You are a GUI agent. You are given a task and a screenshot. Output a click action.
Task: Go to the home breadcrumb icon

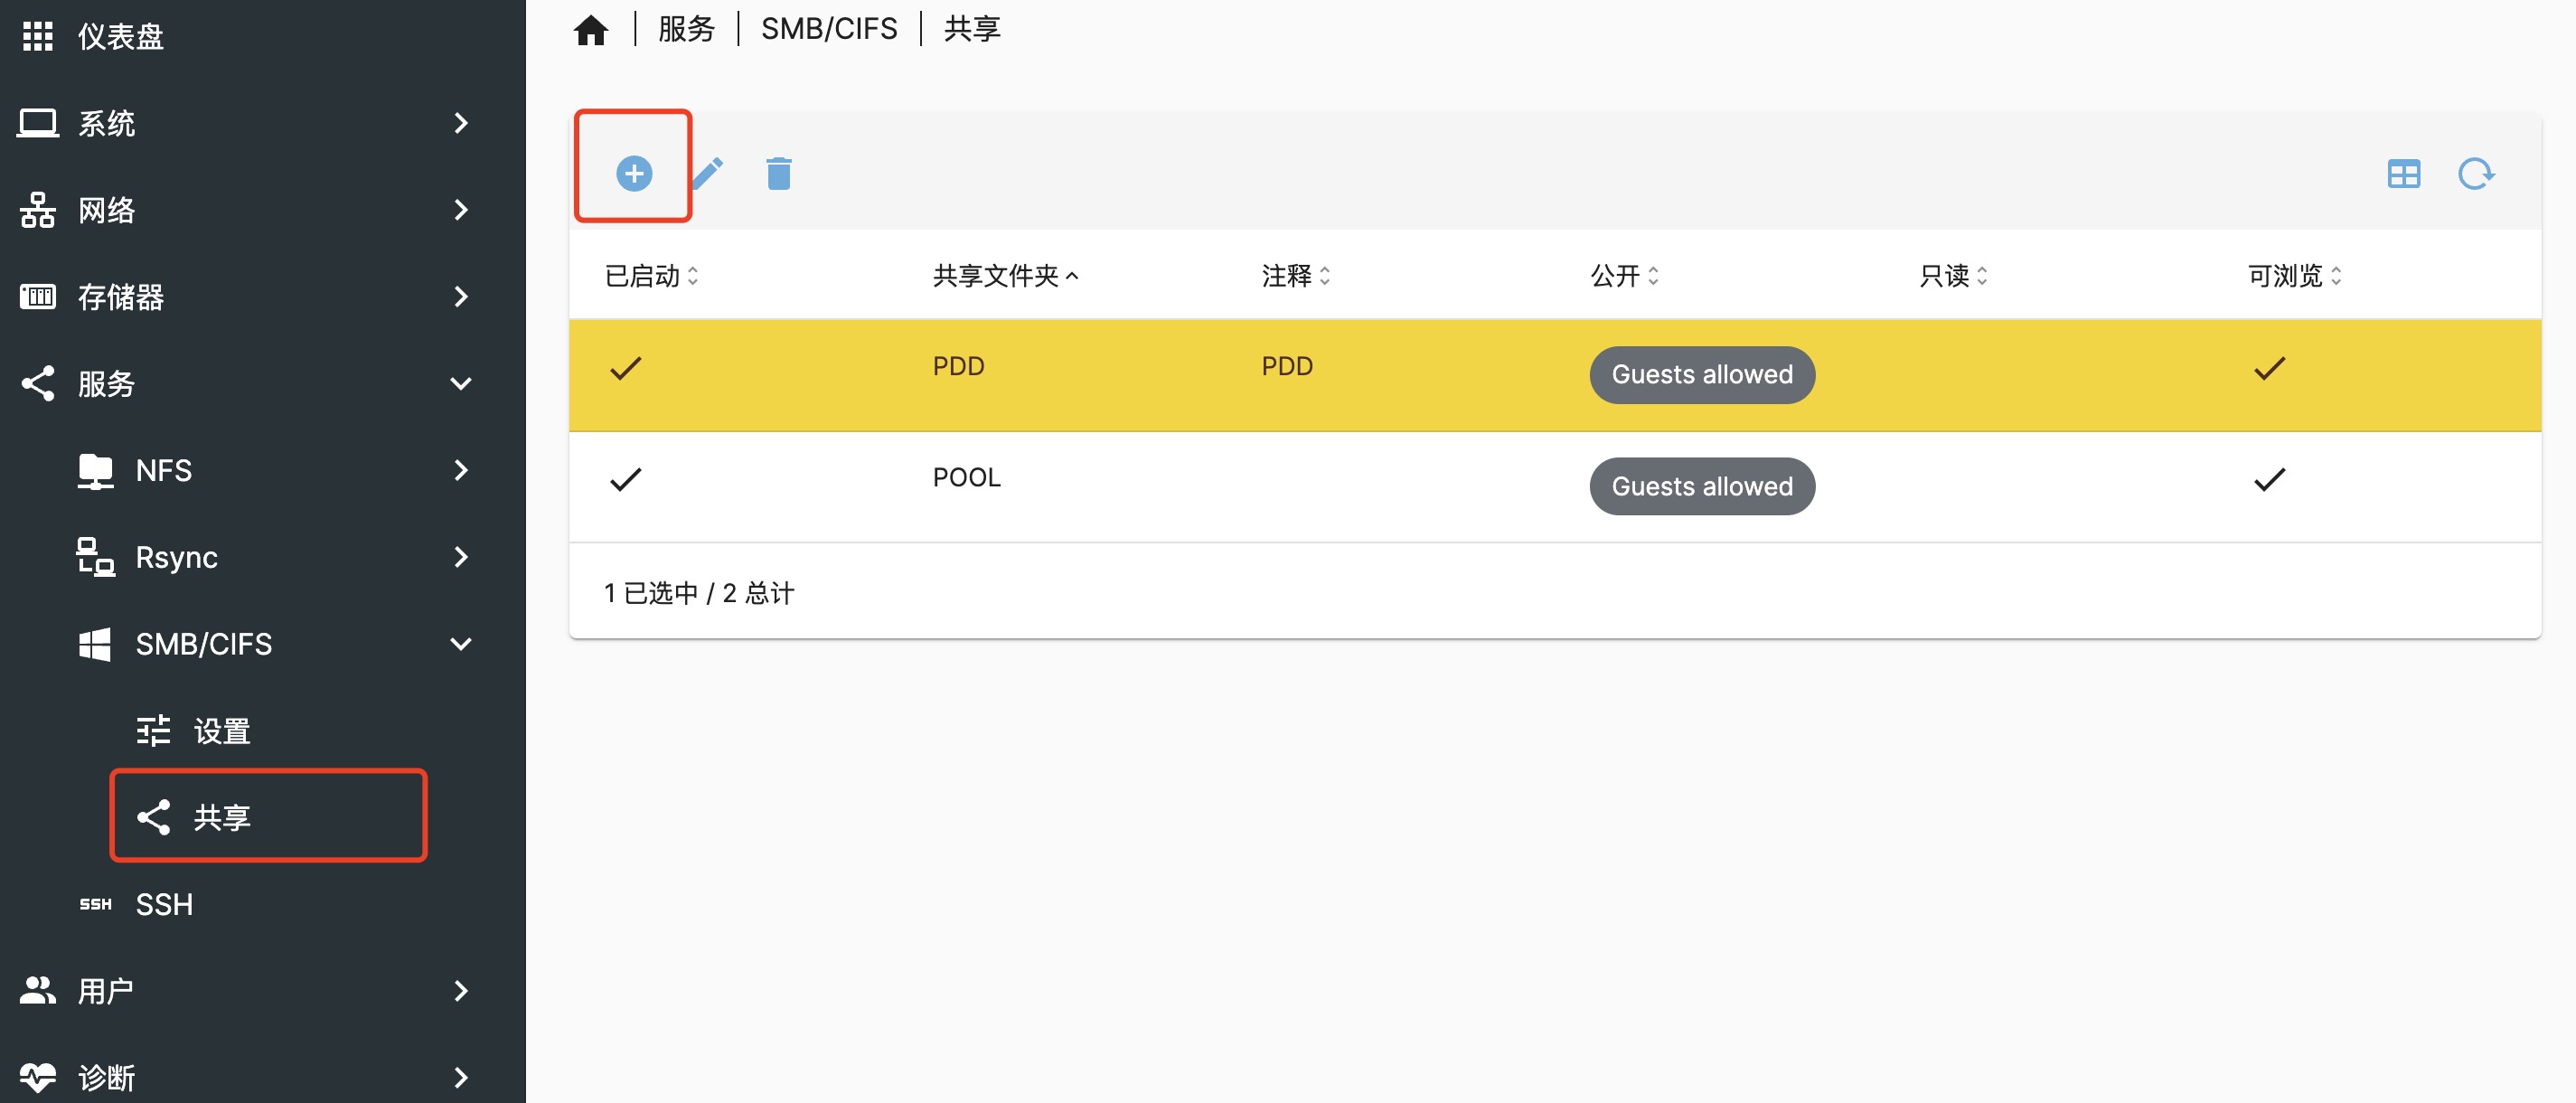[x=591, y=30]
